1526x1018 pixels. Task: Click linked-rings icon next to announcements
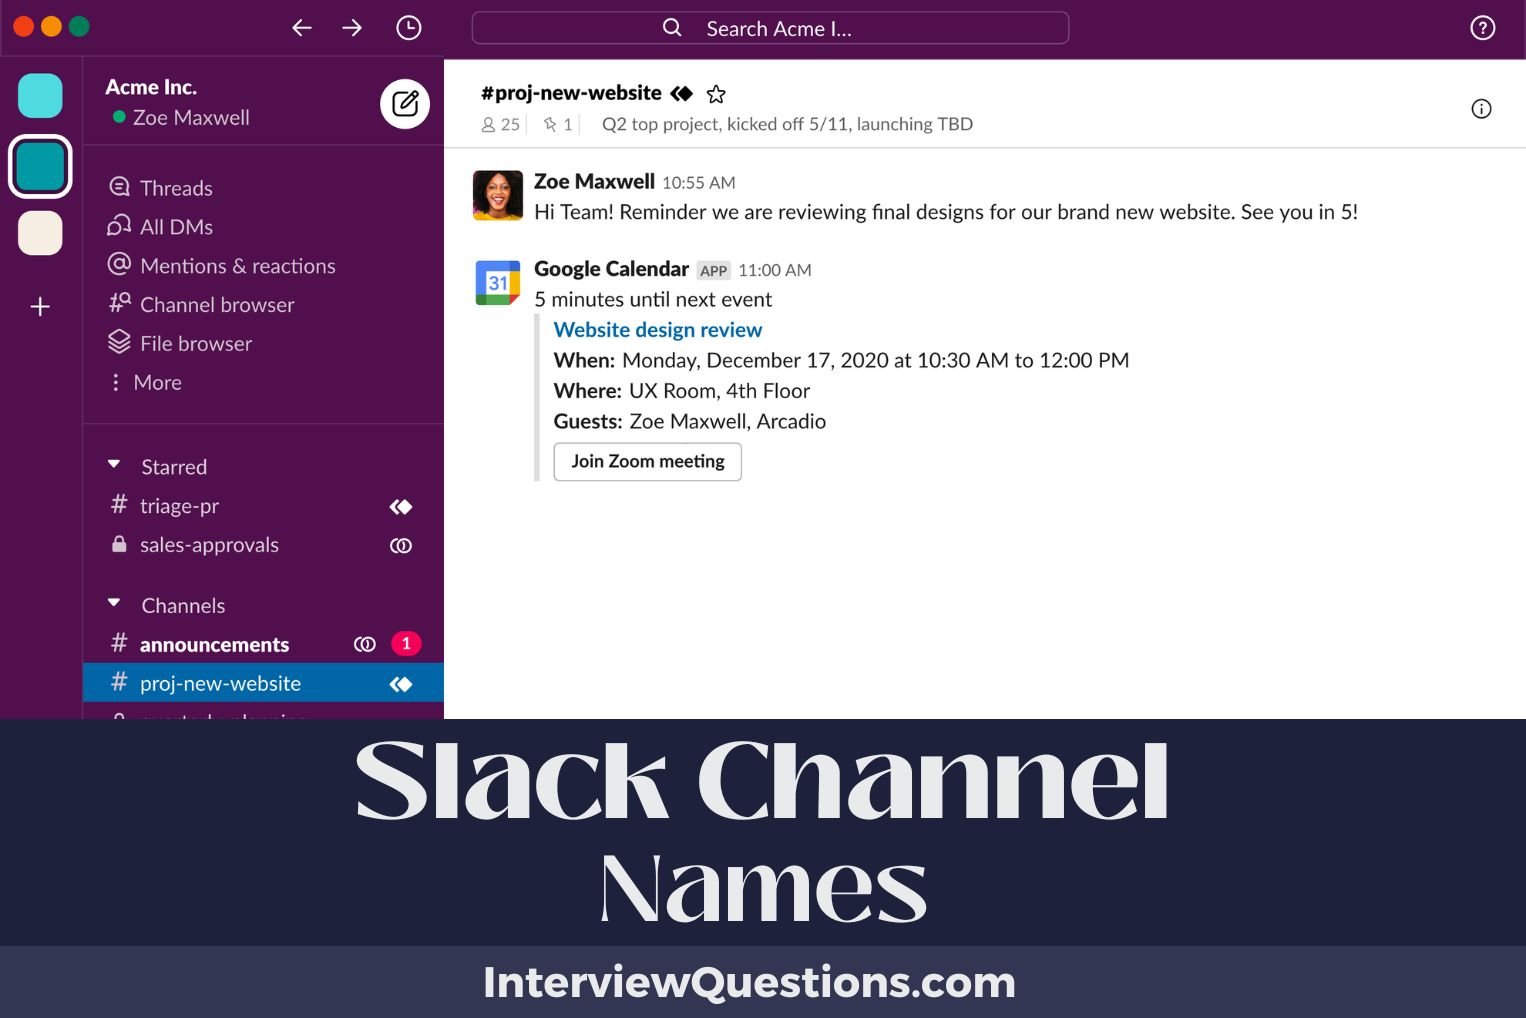365,645
